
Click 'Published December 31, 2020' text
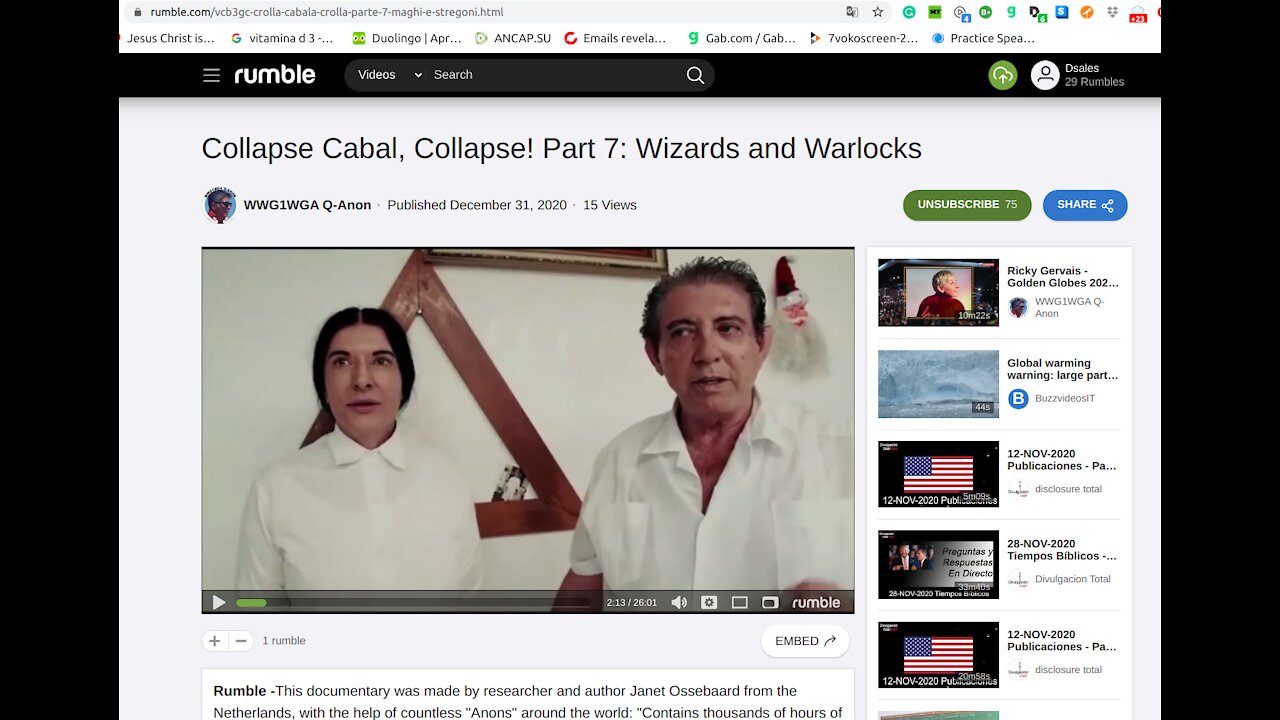pos(477,205)
